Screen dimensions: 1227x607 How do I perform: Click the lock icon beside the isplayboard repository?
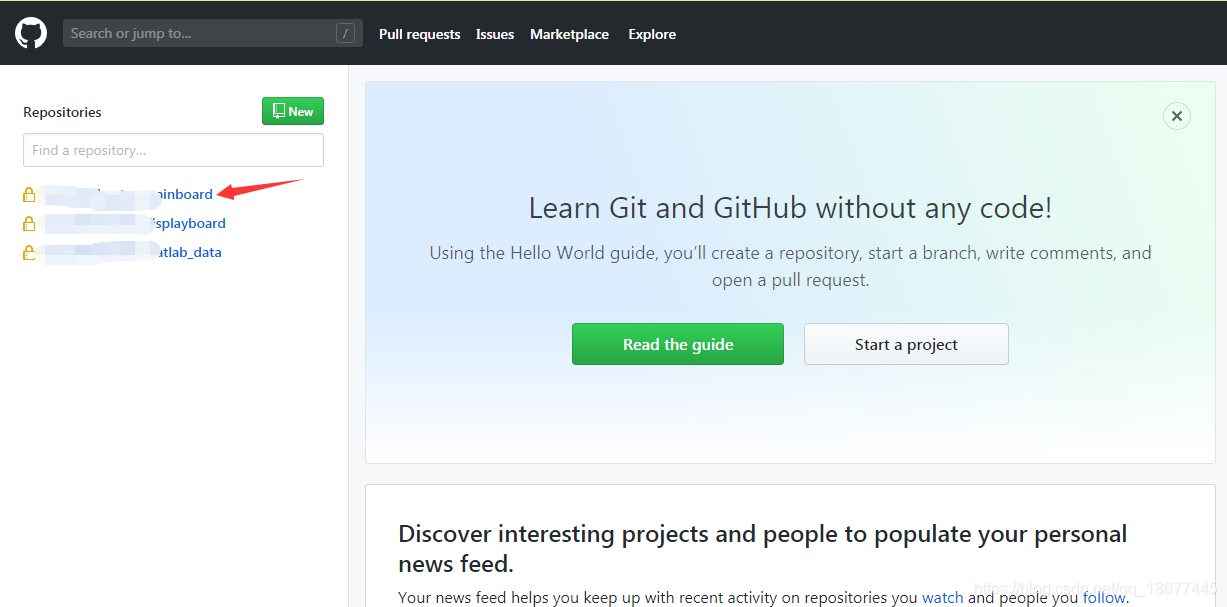click(29, 223)
